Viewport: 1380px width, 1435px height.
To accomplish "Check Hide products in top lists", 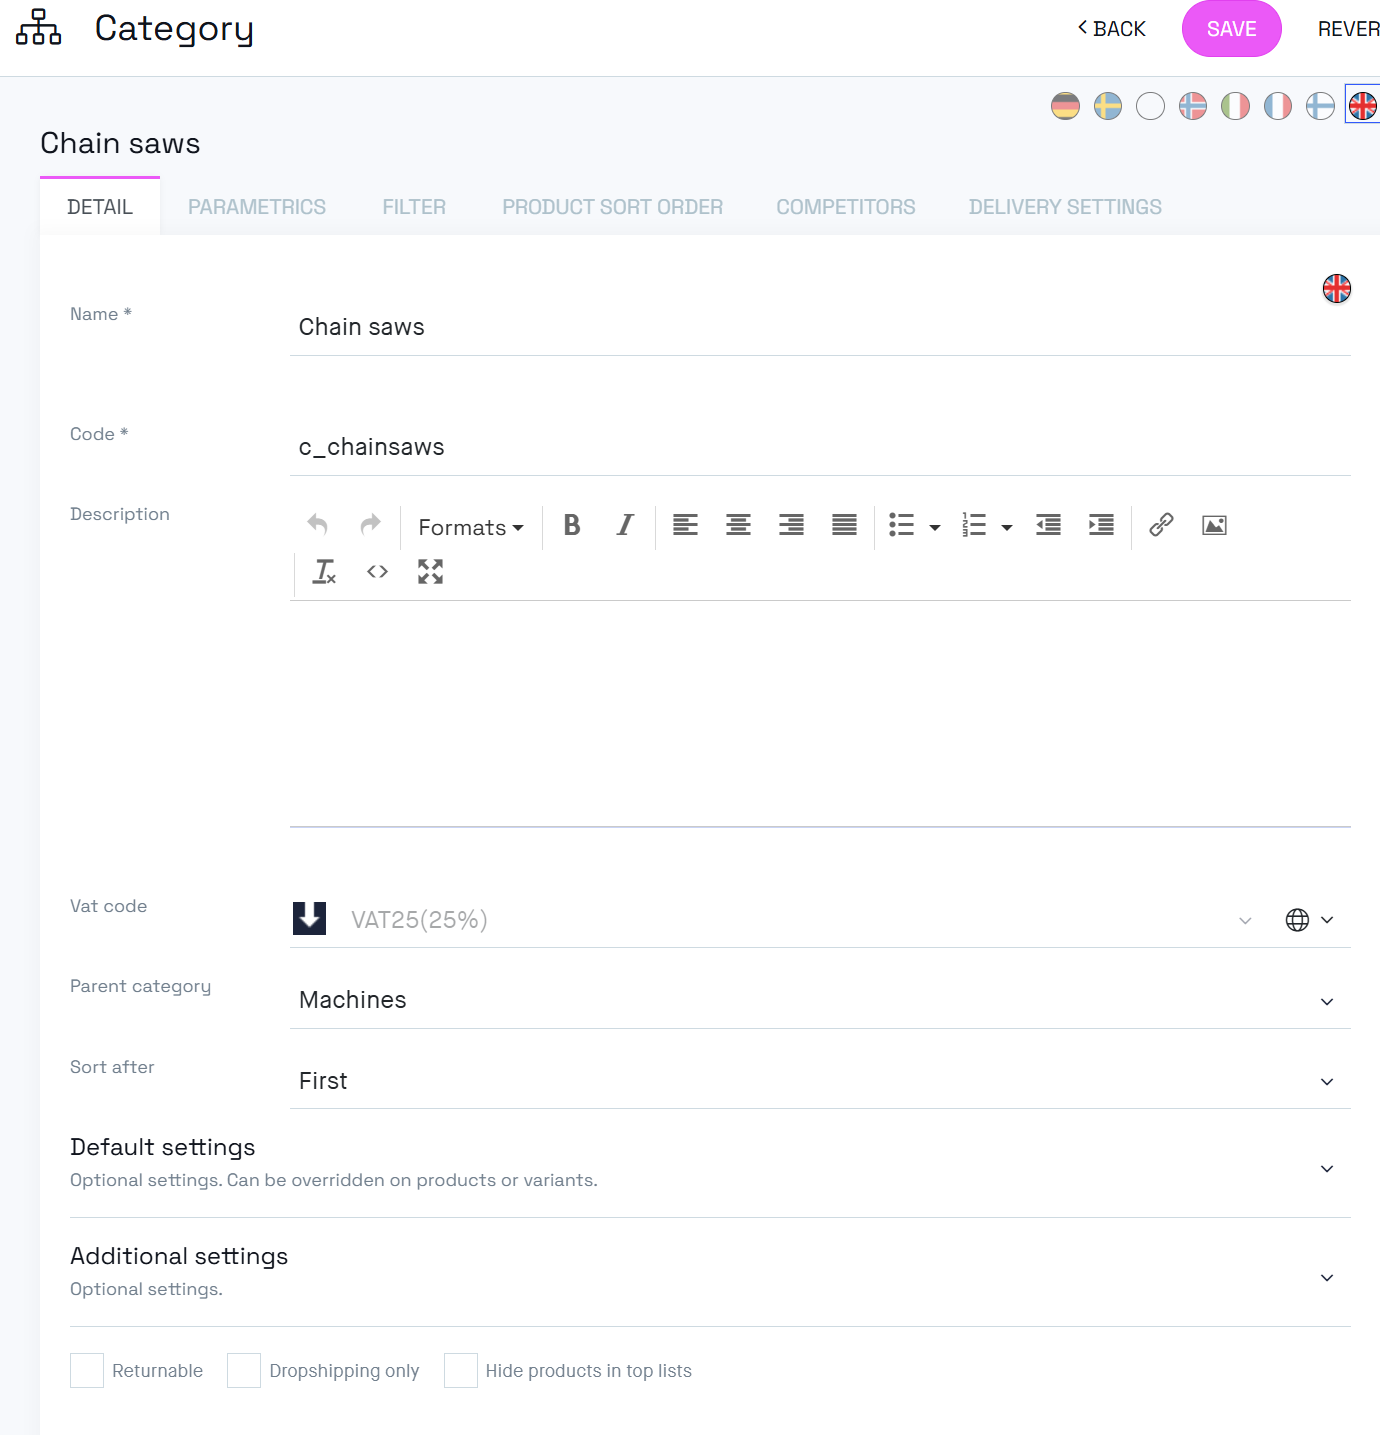I will coord(461,1370).
